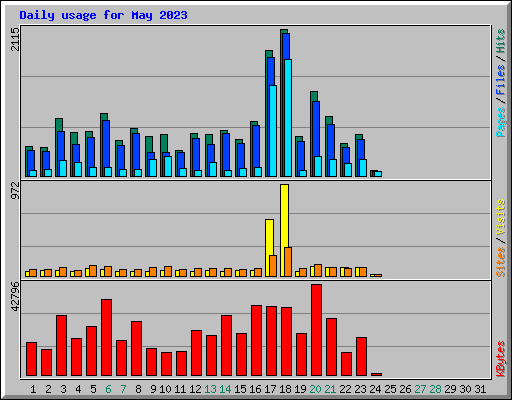
Task: Click the red KBytes bar for day 12
Action: click(196, 353)
